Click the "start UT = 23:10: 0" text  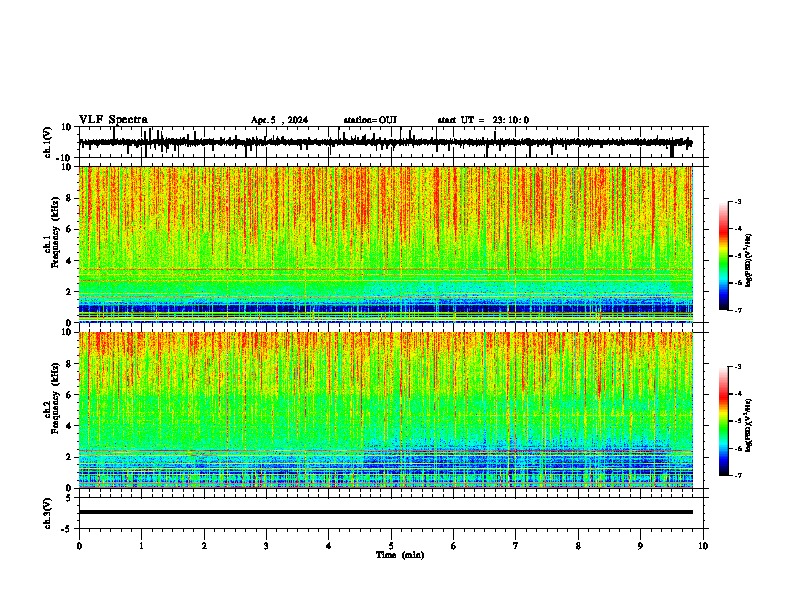click(x=483, y=120)
